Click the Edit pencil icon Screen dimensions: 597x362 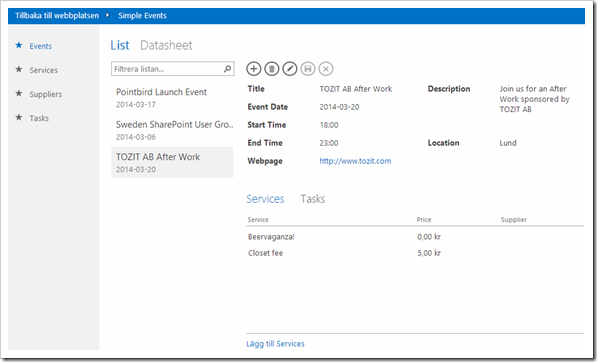290,69
